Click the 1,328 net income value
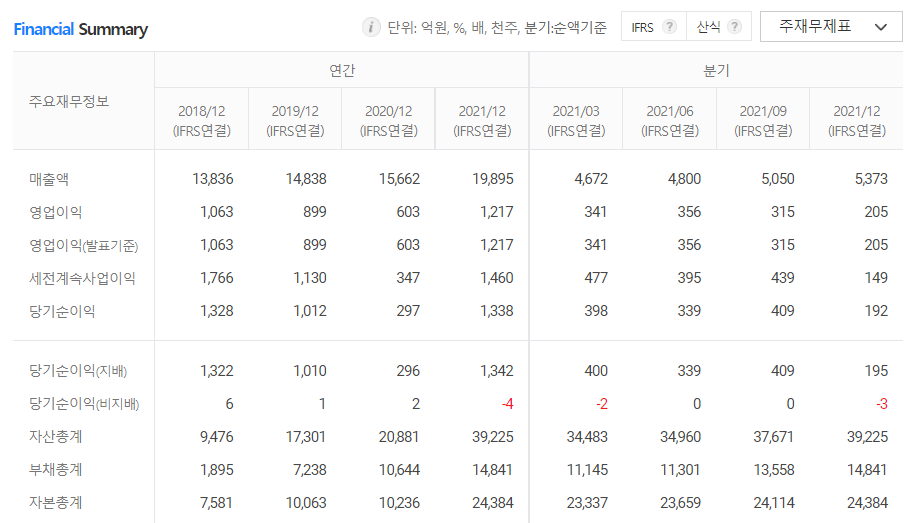 pyautogui.click(x=217, y=311)
